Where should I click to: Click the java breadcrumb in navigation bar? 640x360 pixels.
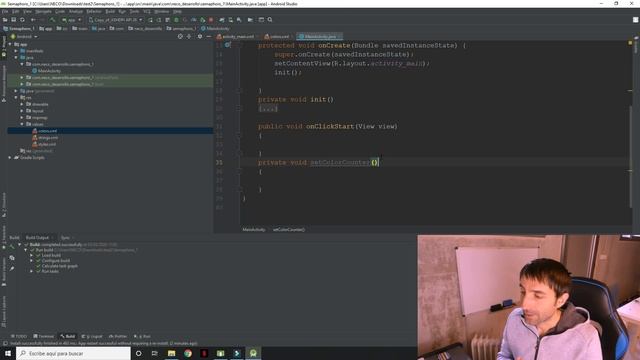point(98,29)
